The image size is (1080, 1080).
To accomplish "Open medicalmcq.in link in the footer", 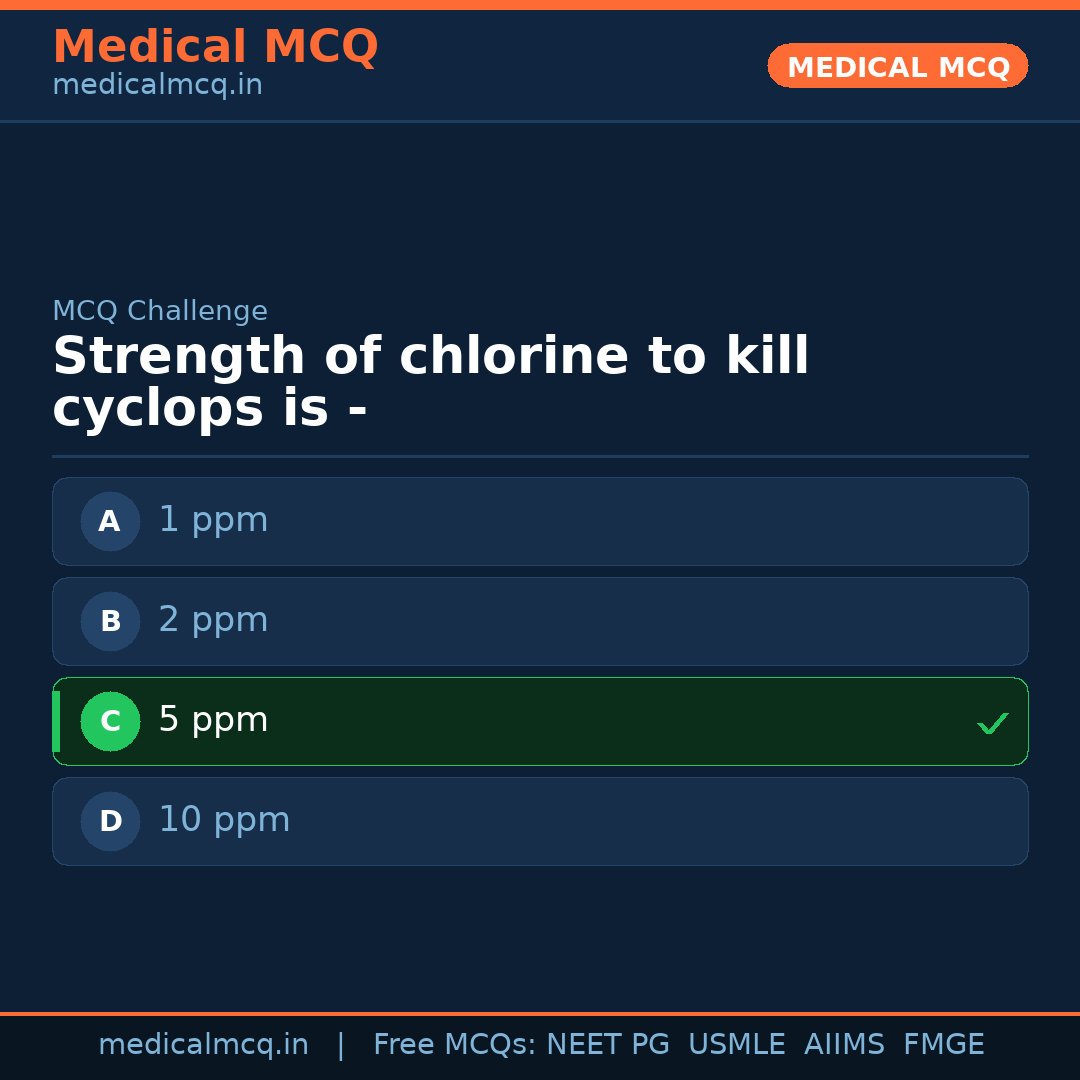I will (x=203, y=1045).
